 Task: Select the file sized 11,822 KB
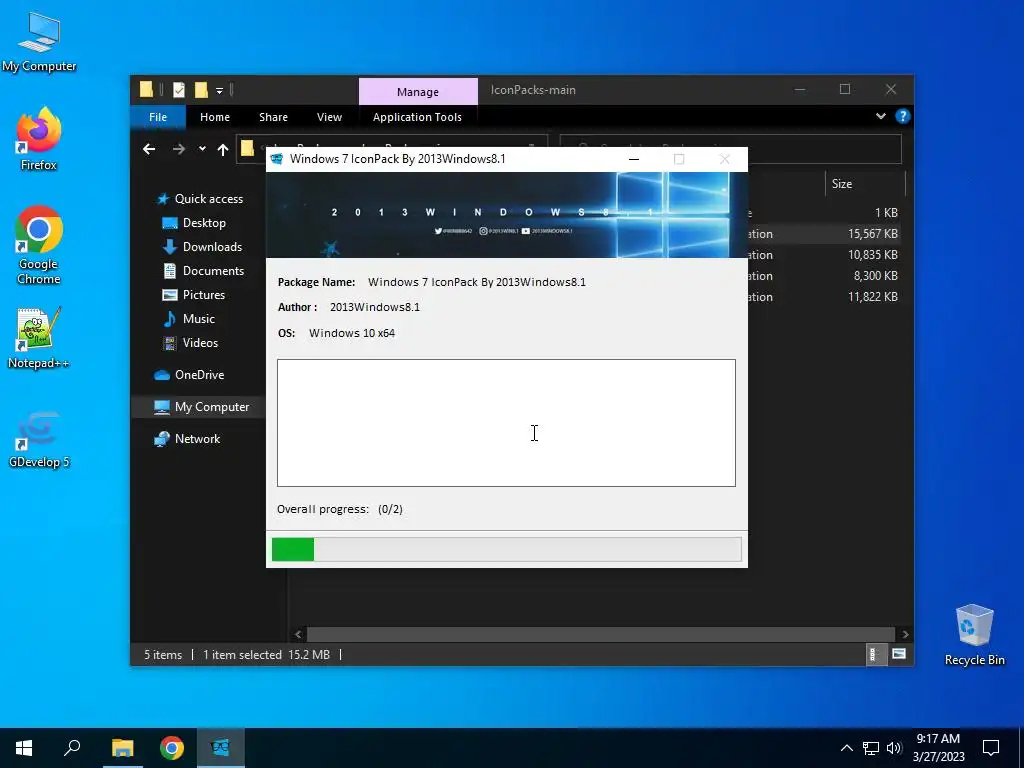pyautogui.click(x=826, y=296)
